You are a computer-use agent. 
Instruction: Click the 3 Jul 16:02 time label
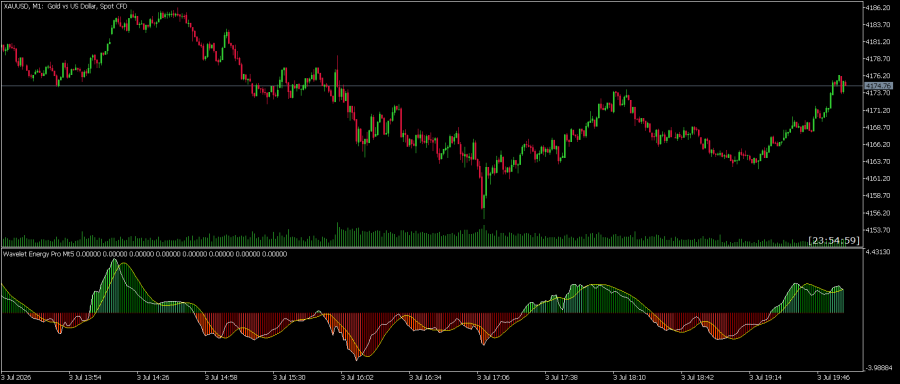coord(358,378)
